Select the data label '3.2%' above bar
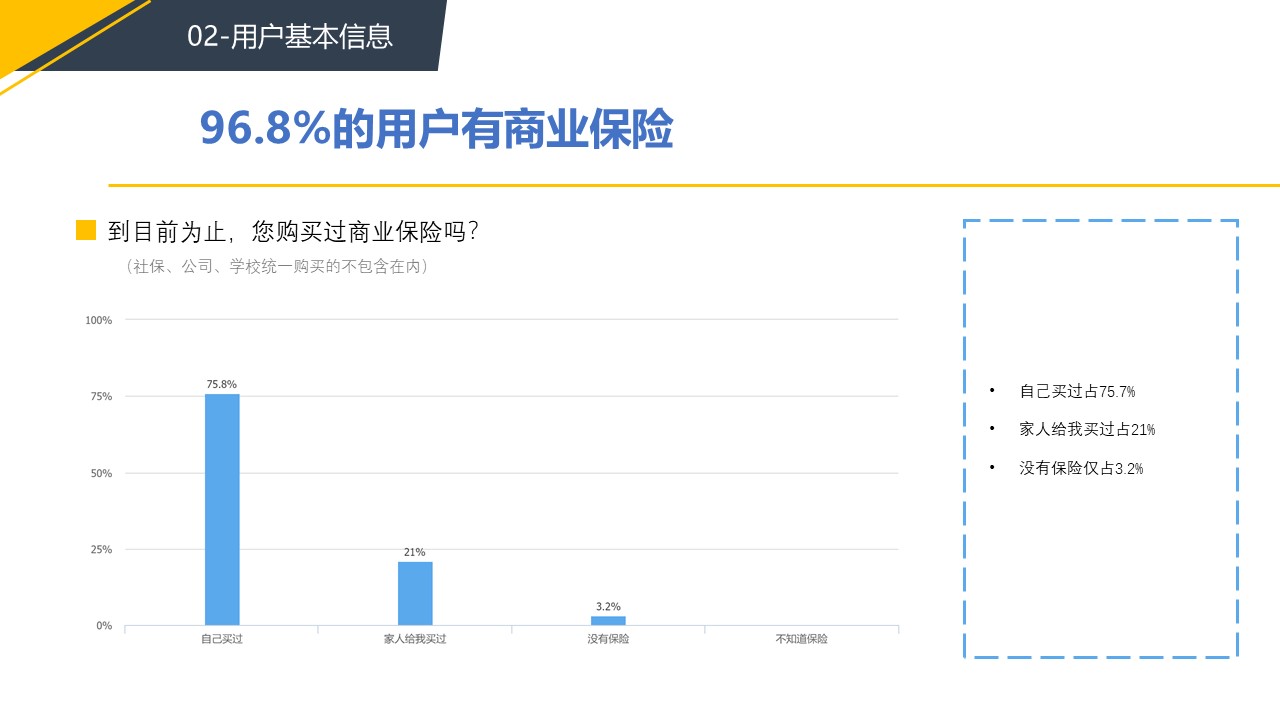The image size is (1280, 720). (x=608, y=606)
